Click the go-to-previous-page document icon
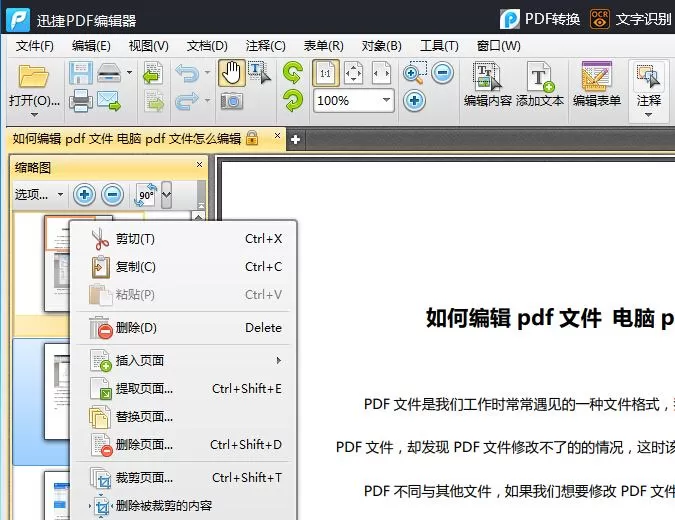 point(153,73)
